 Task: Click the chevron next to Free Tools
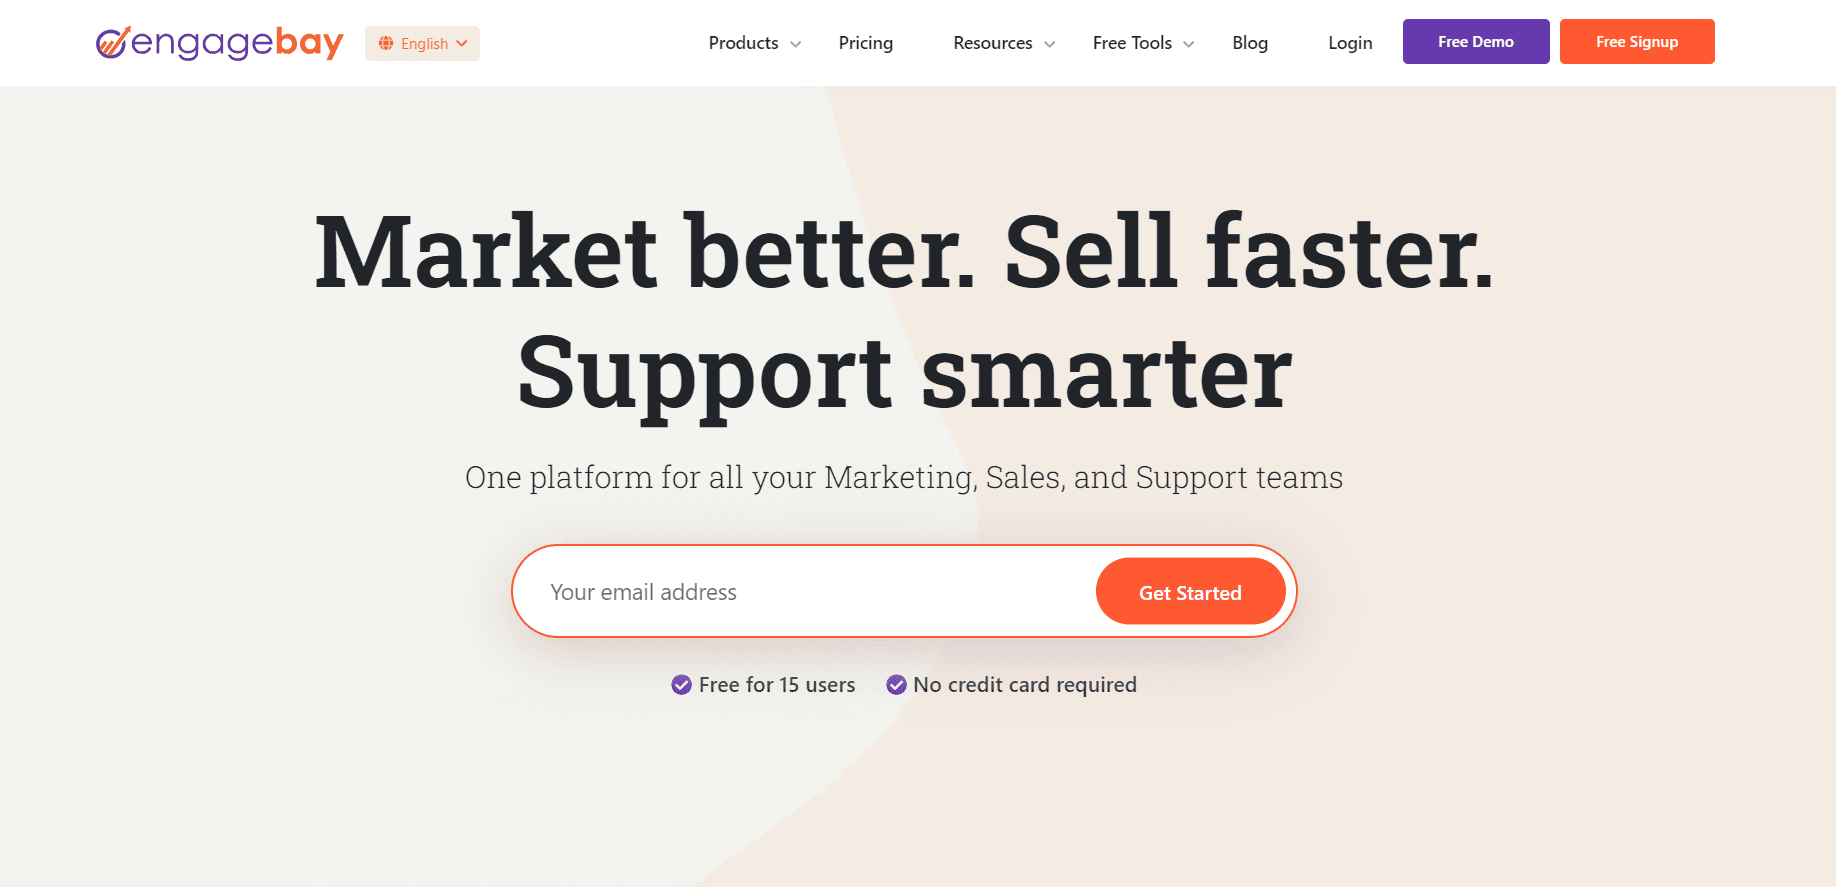point(1188,44)
